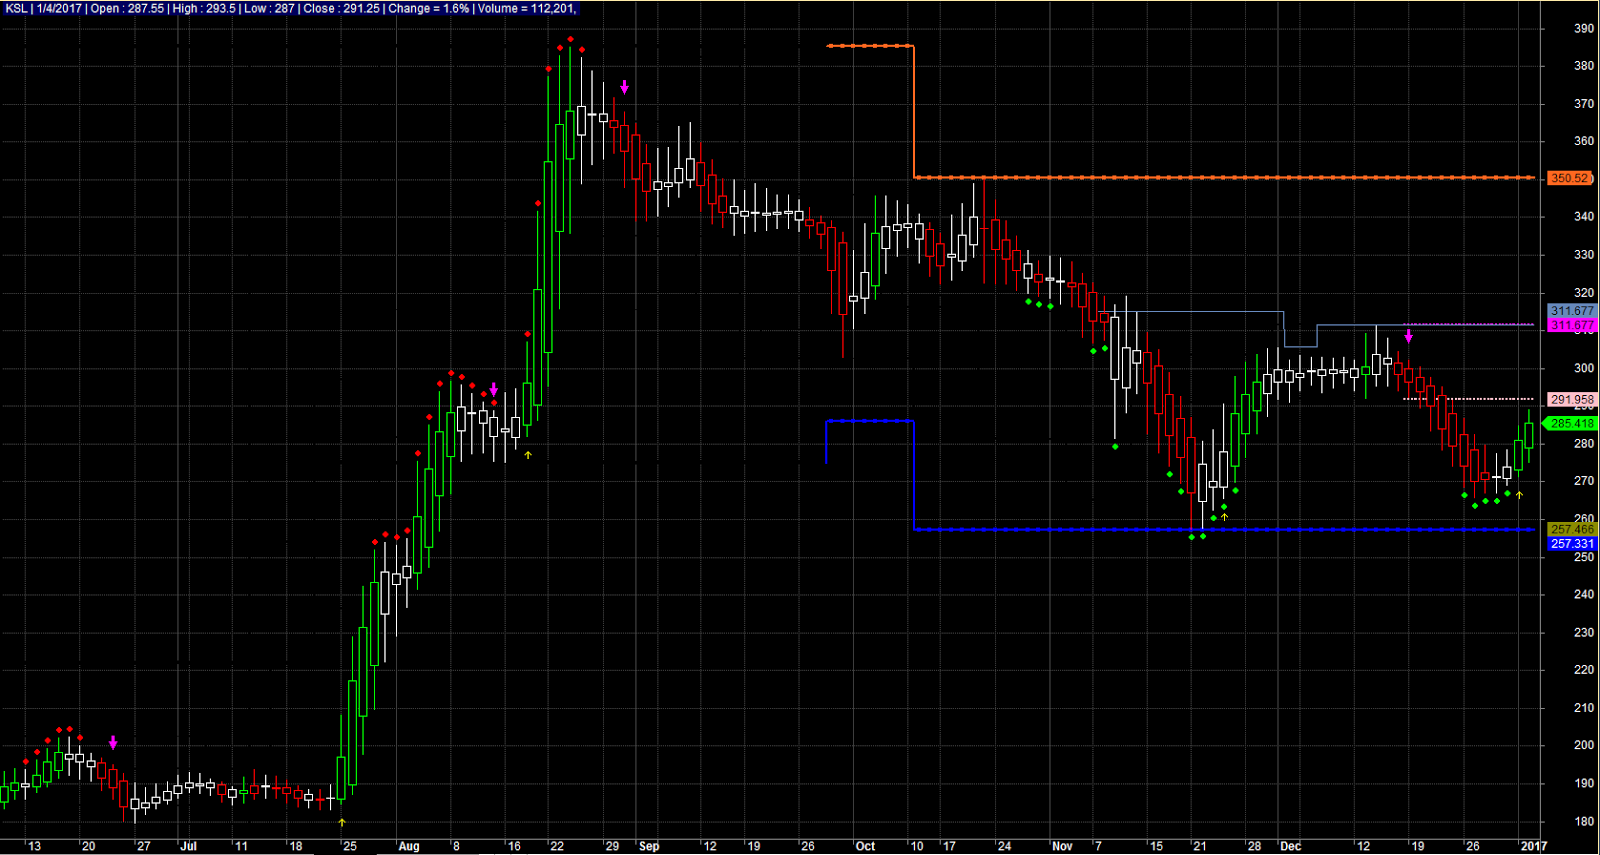Image resolution: width=1600 pixels, height=855 pixels.
Task: Click the Jul label on the date axis
Action: 189,846
